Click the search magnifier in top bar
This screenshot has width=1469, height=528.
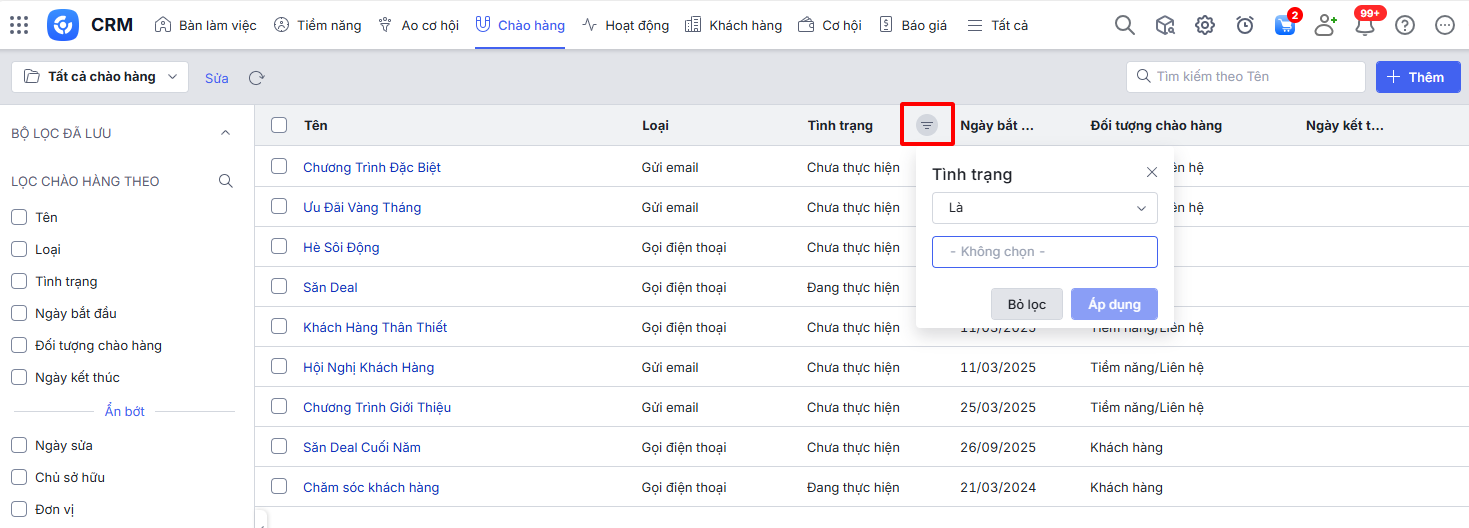click(x=1125, y=25)
